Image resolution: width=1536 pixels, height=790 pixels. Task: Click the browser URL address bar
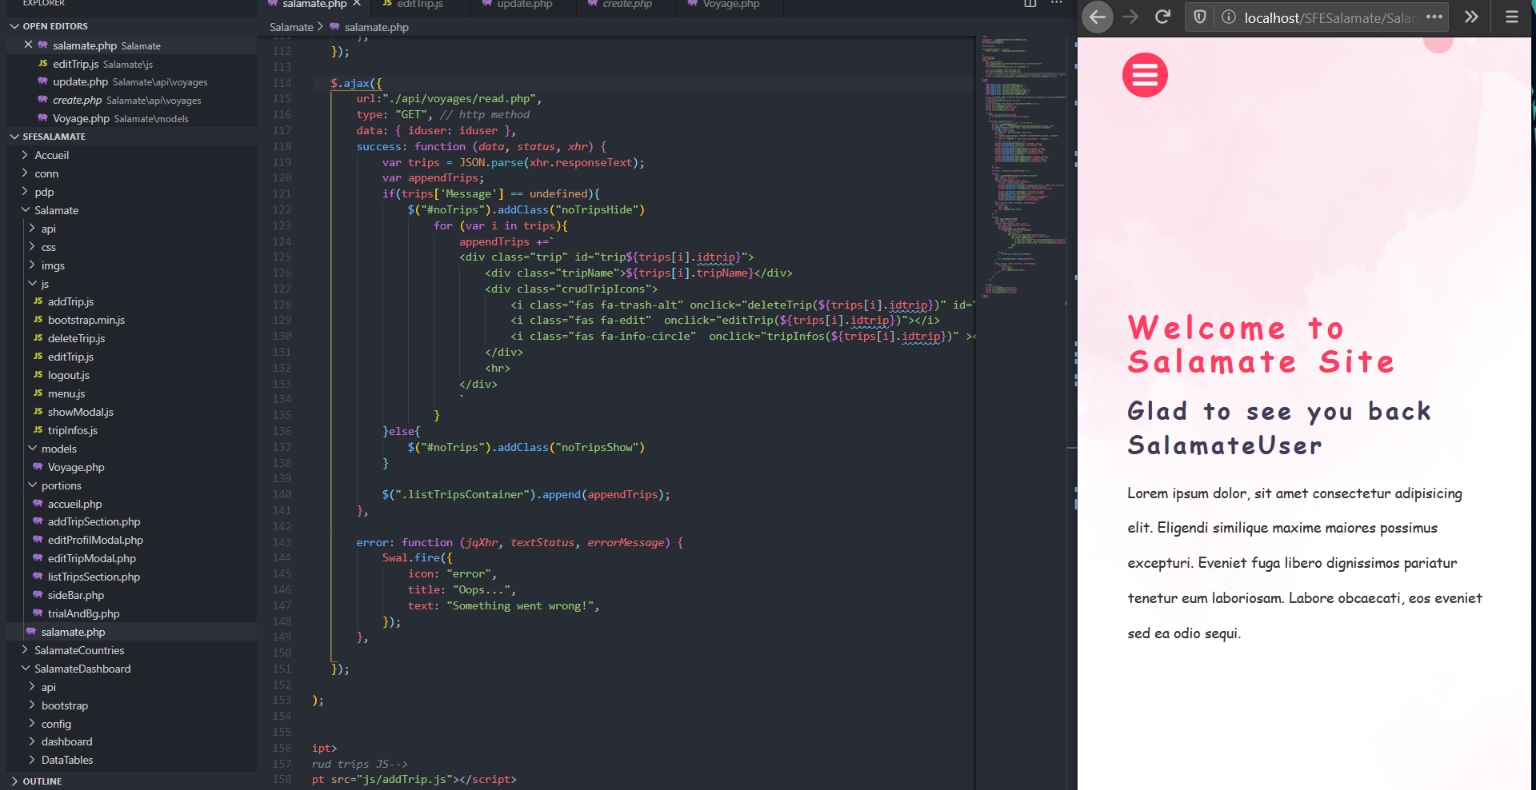coord(1328,17)
